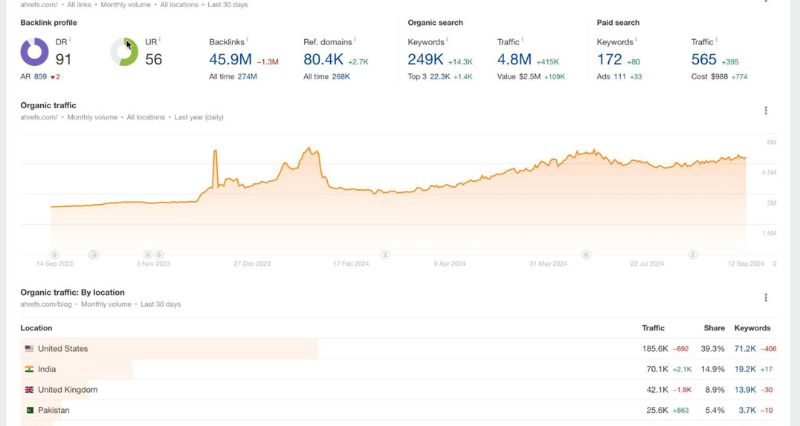This screenshot has width=800, height=426.
Task: Click the United States location row name
Action: [x=63, y=348]
